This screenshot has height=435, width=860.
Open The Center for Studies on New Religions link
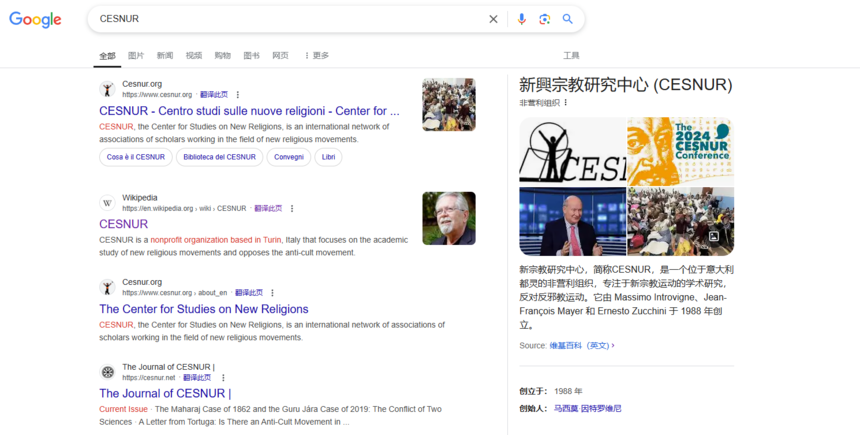click(x=204, y=310)
